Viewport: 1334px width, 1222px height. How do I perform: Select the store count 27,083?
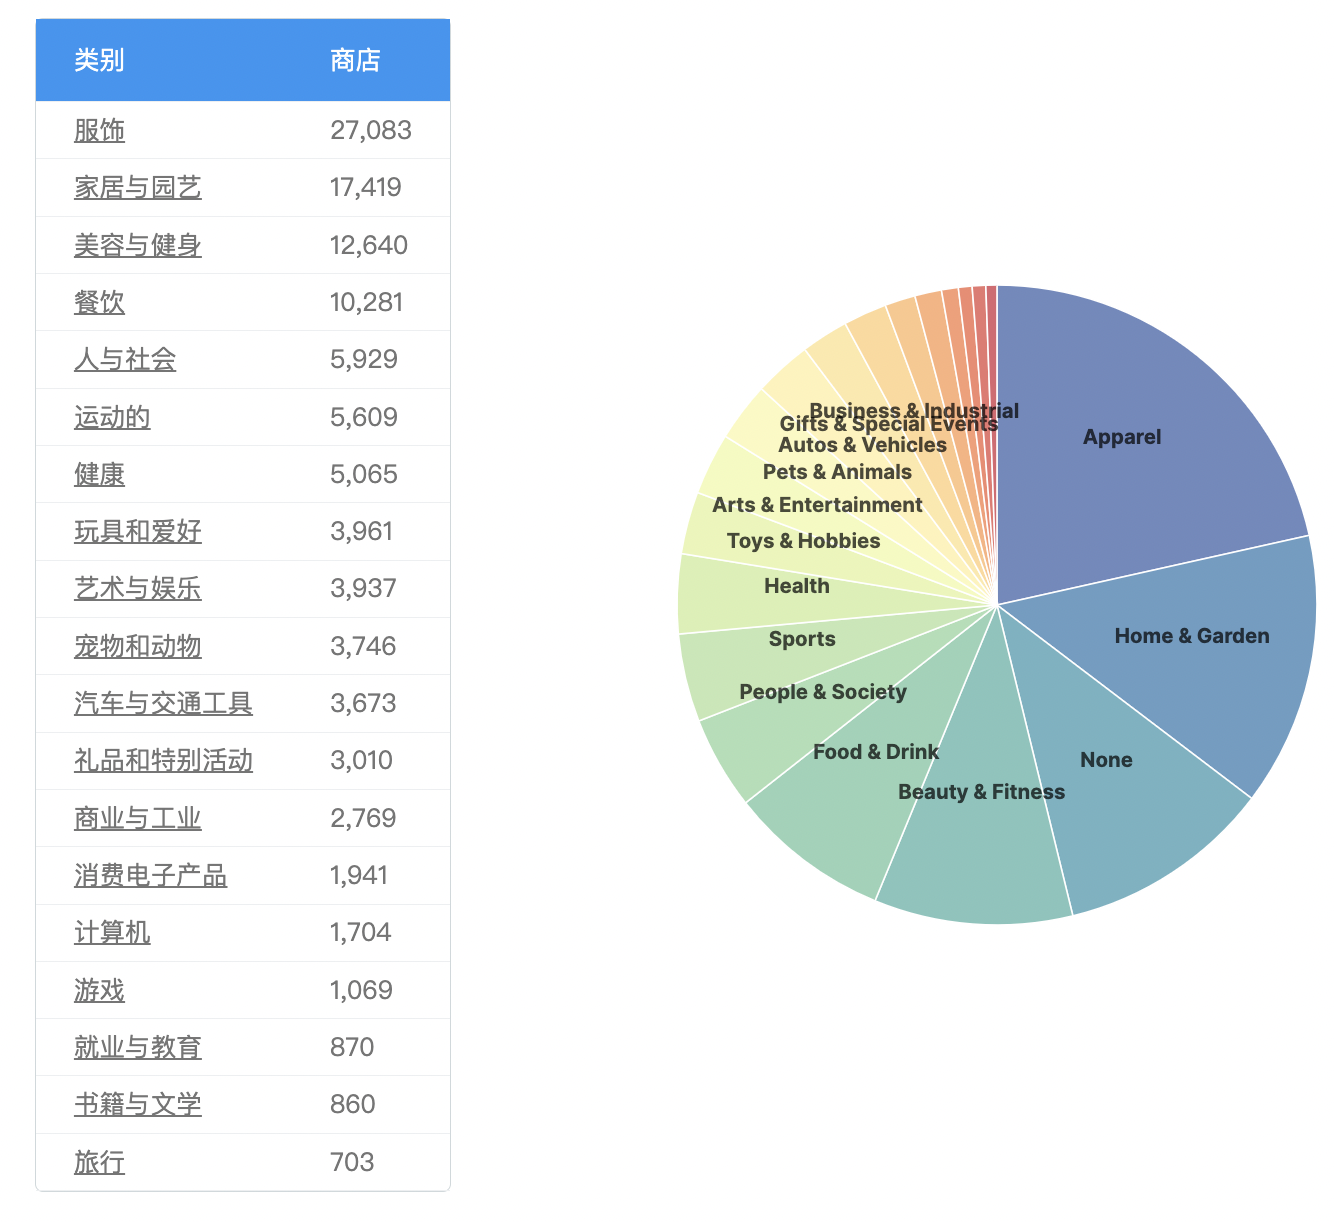pos(371,130)
